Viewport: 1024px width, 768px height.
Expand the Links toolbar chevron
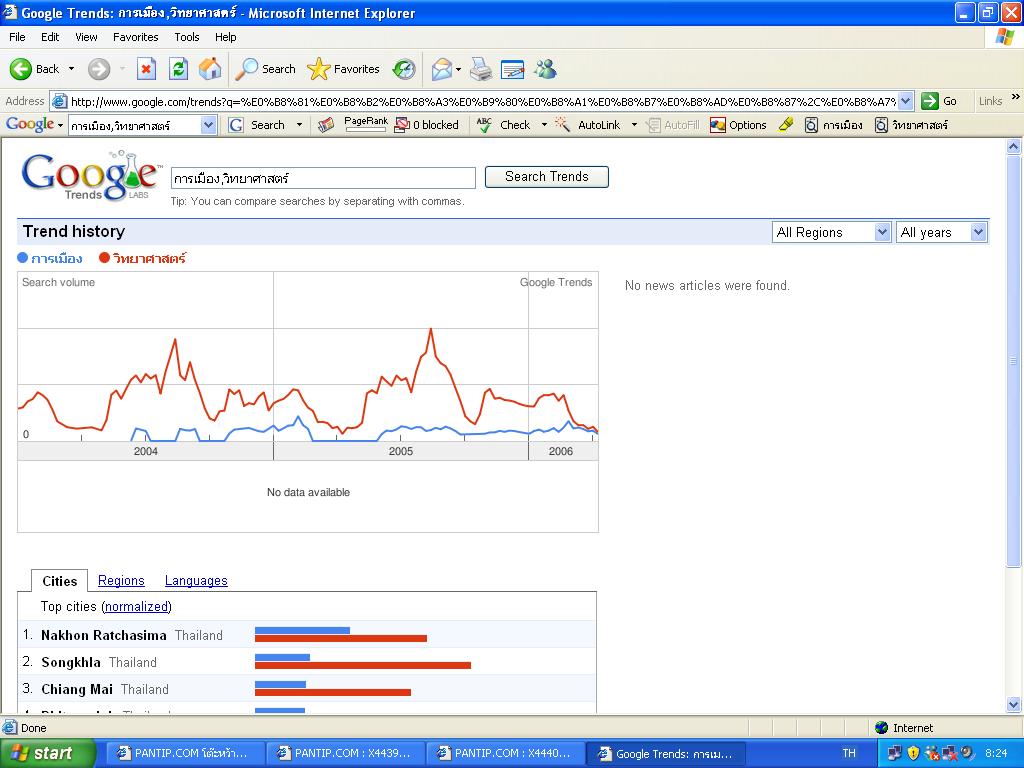pos(1016,97)
